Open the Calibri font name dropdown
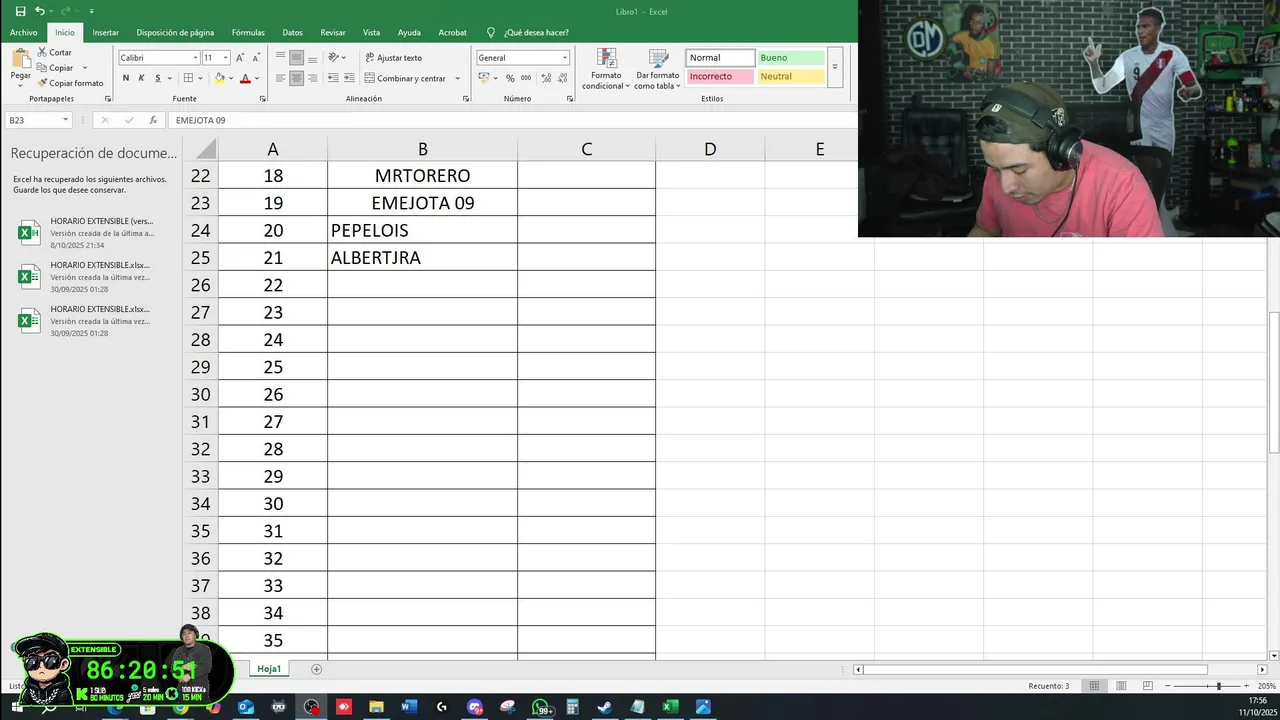The width and height of the screenshot is (1280, 720). [x=195, y=58]
